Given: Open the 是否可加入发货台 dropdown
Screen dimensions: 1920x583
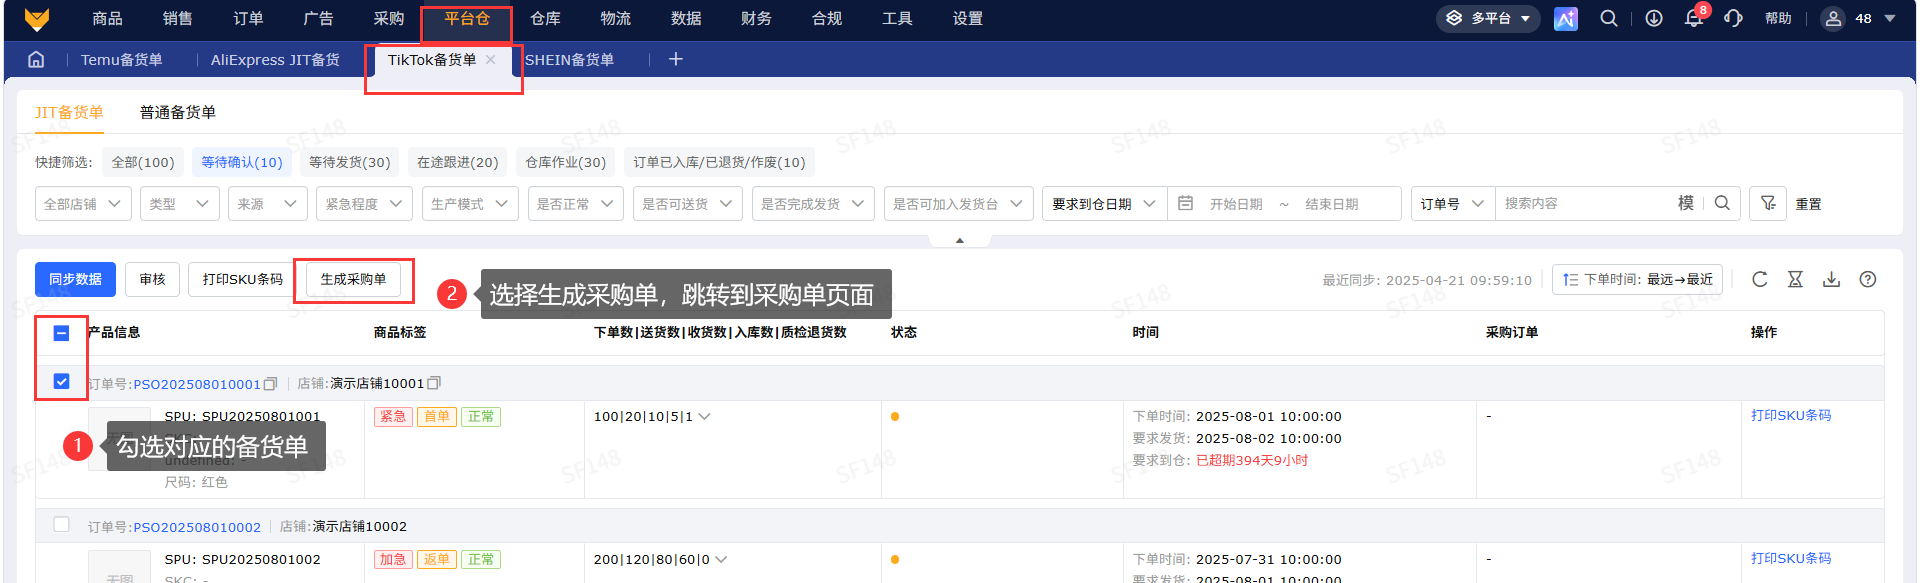Looking at the screenshot, I should 958,203.
